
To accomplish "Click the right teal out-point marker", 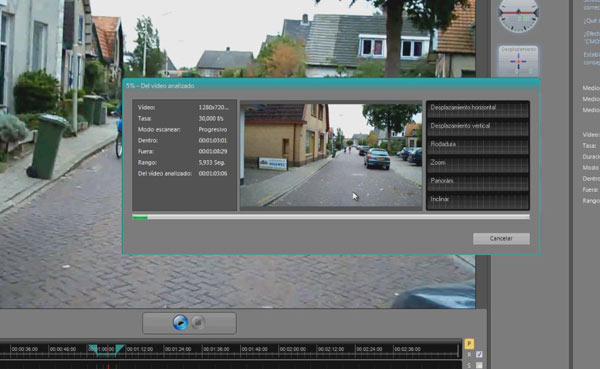I will click(x=120, y=348).
